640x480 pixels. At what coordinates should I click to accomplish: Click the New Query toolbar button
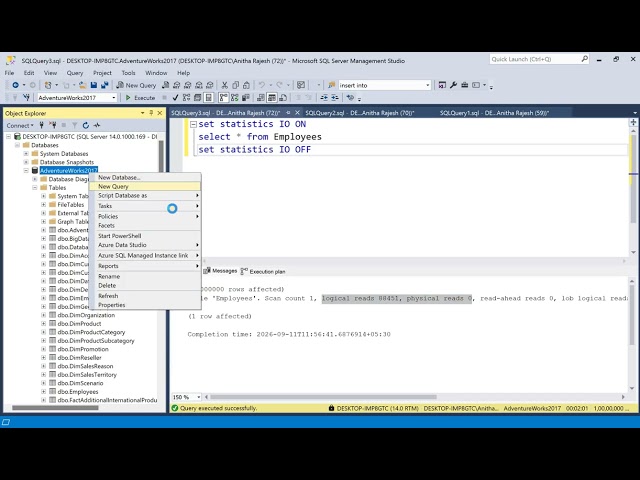[x=136, y=85]
